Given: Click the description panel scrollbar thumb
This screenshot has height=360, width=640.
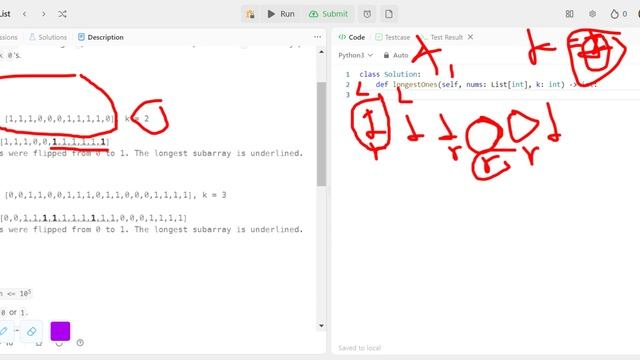Looking at the screenshot, I should coord(321,134).
